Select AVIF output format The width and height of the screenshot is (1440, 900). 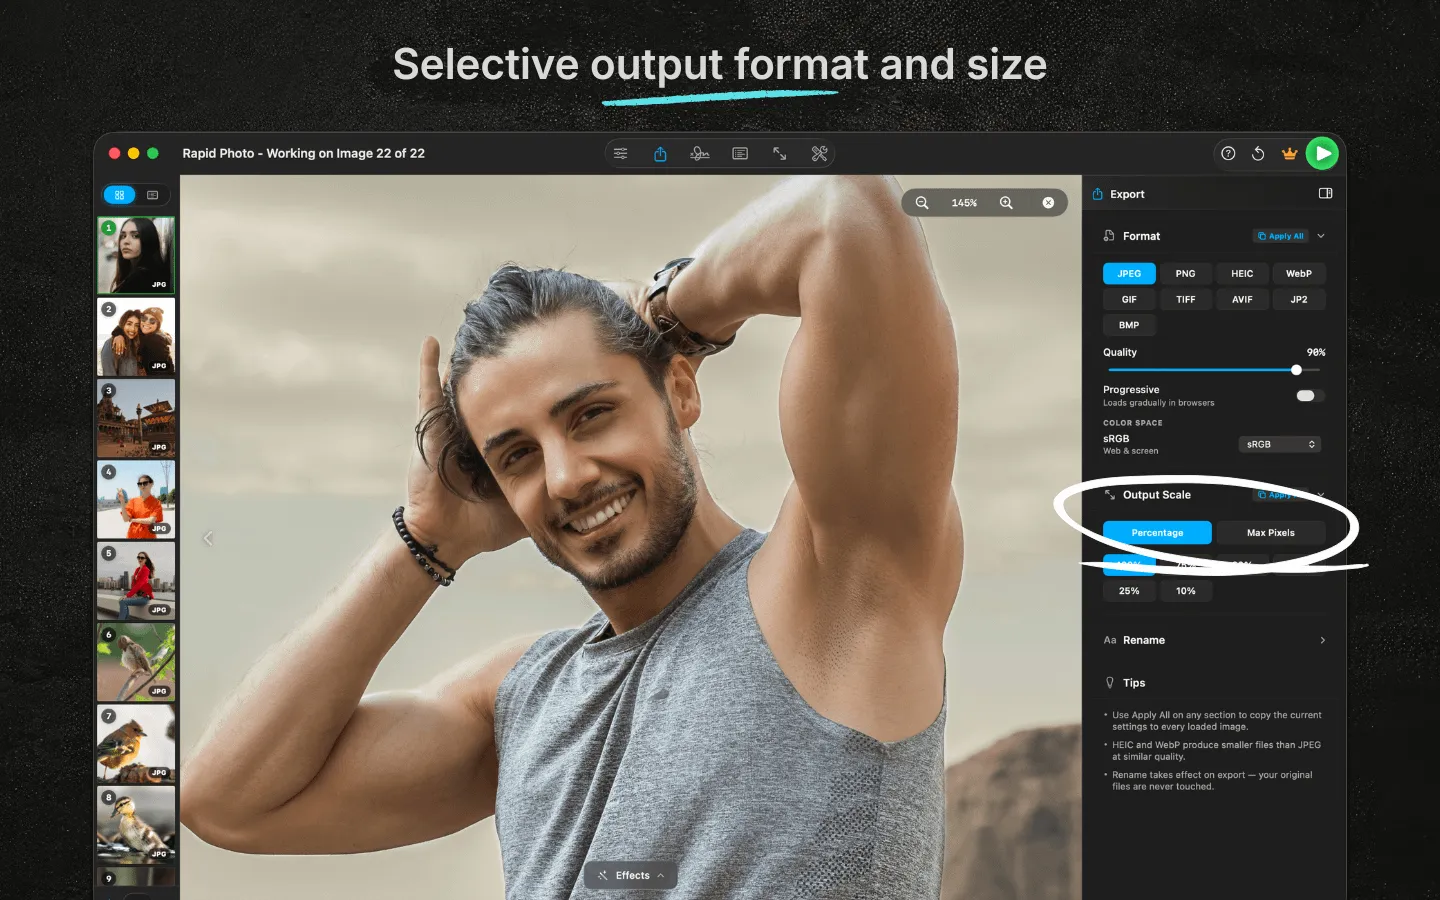point(1242,299)
